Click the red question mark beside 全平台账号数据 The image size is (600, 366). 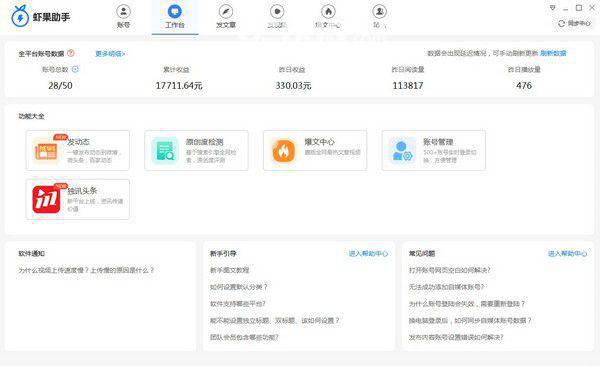(x=71, y=53)
